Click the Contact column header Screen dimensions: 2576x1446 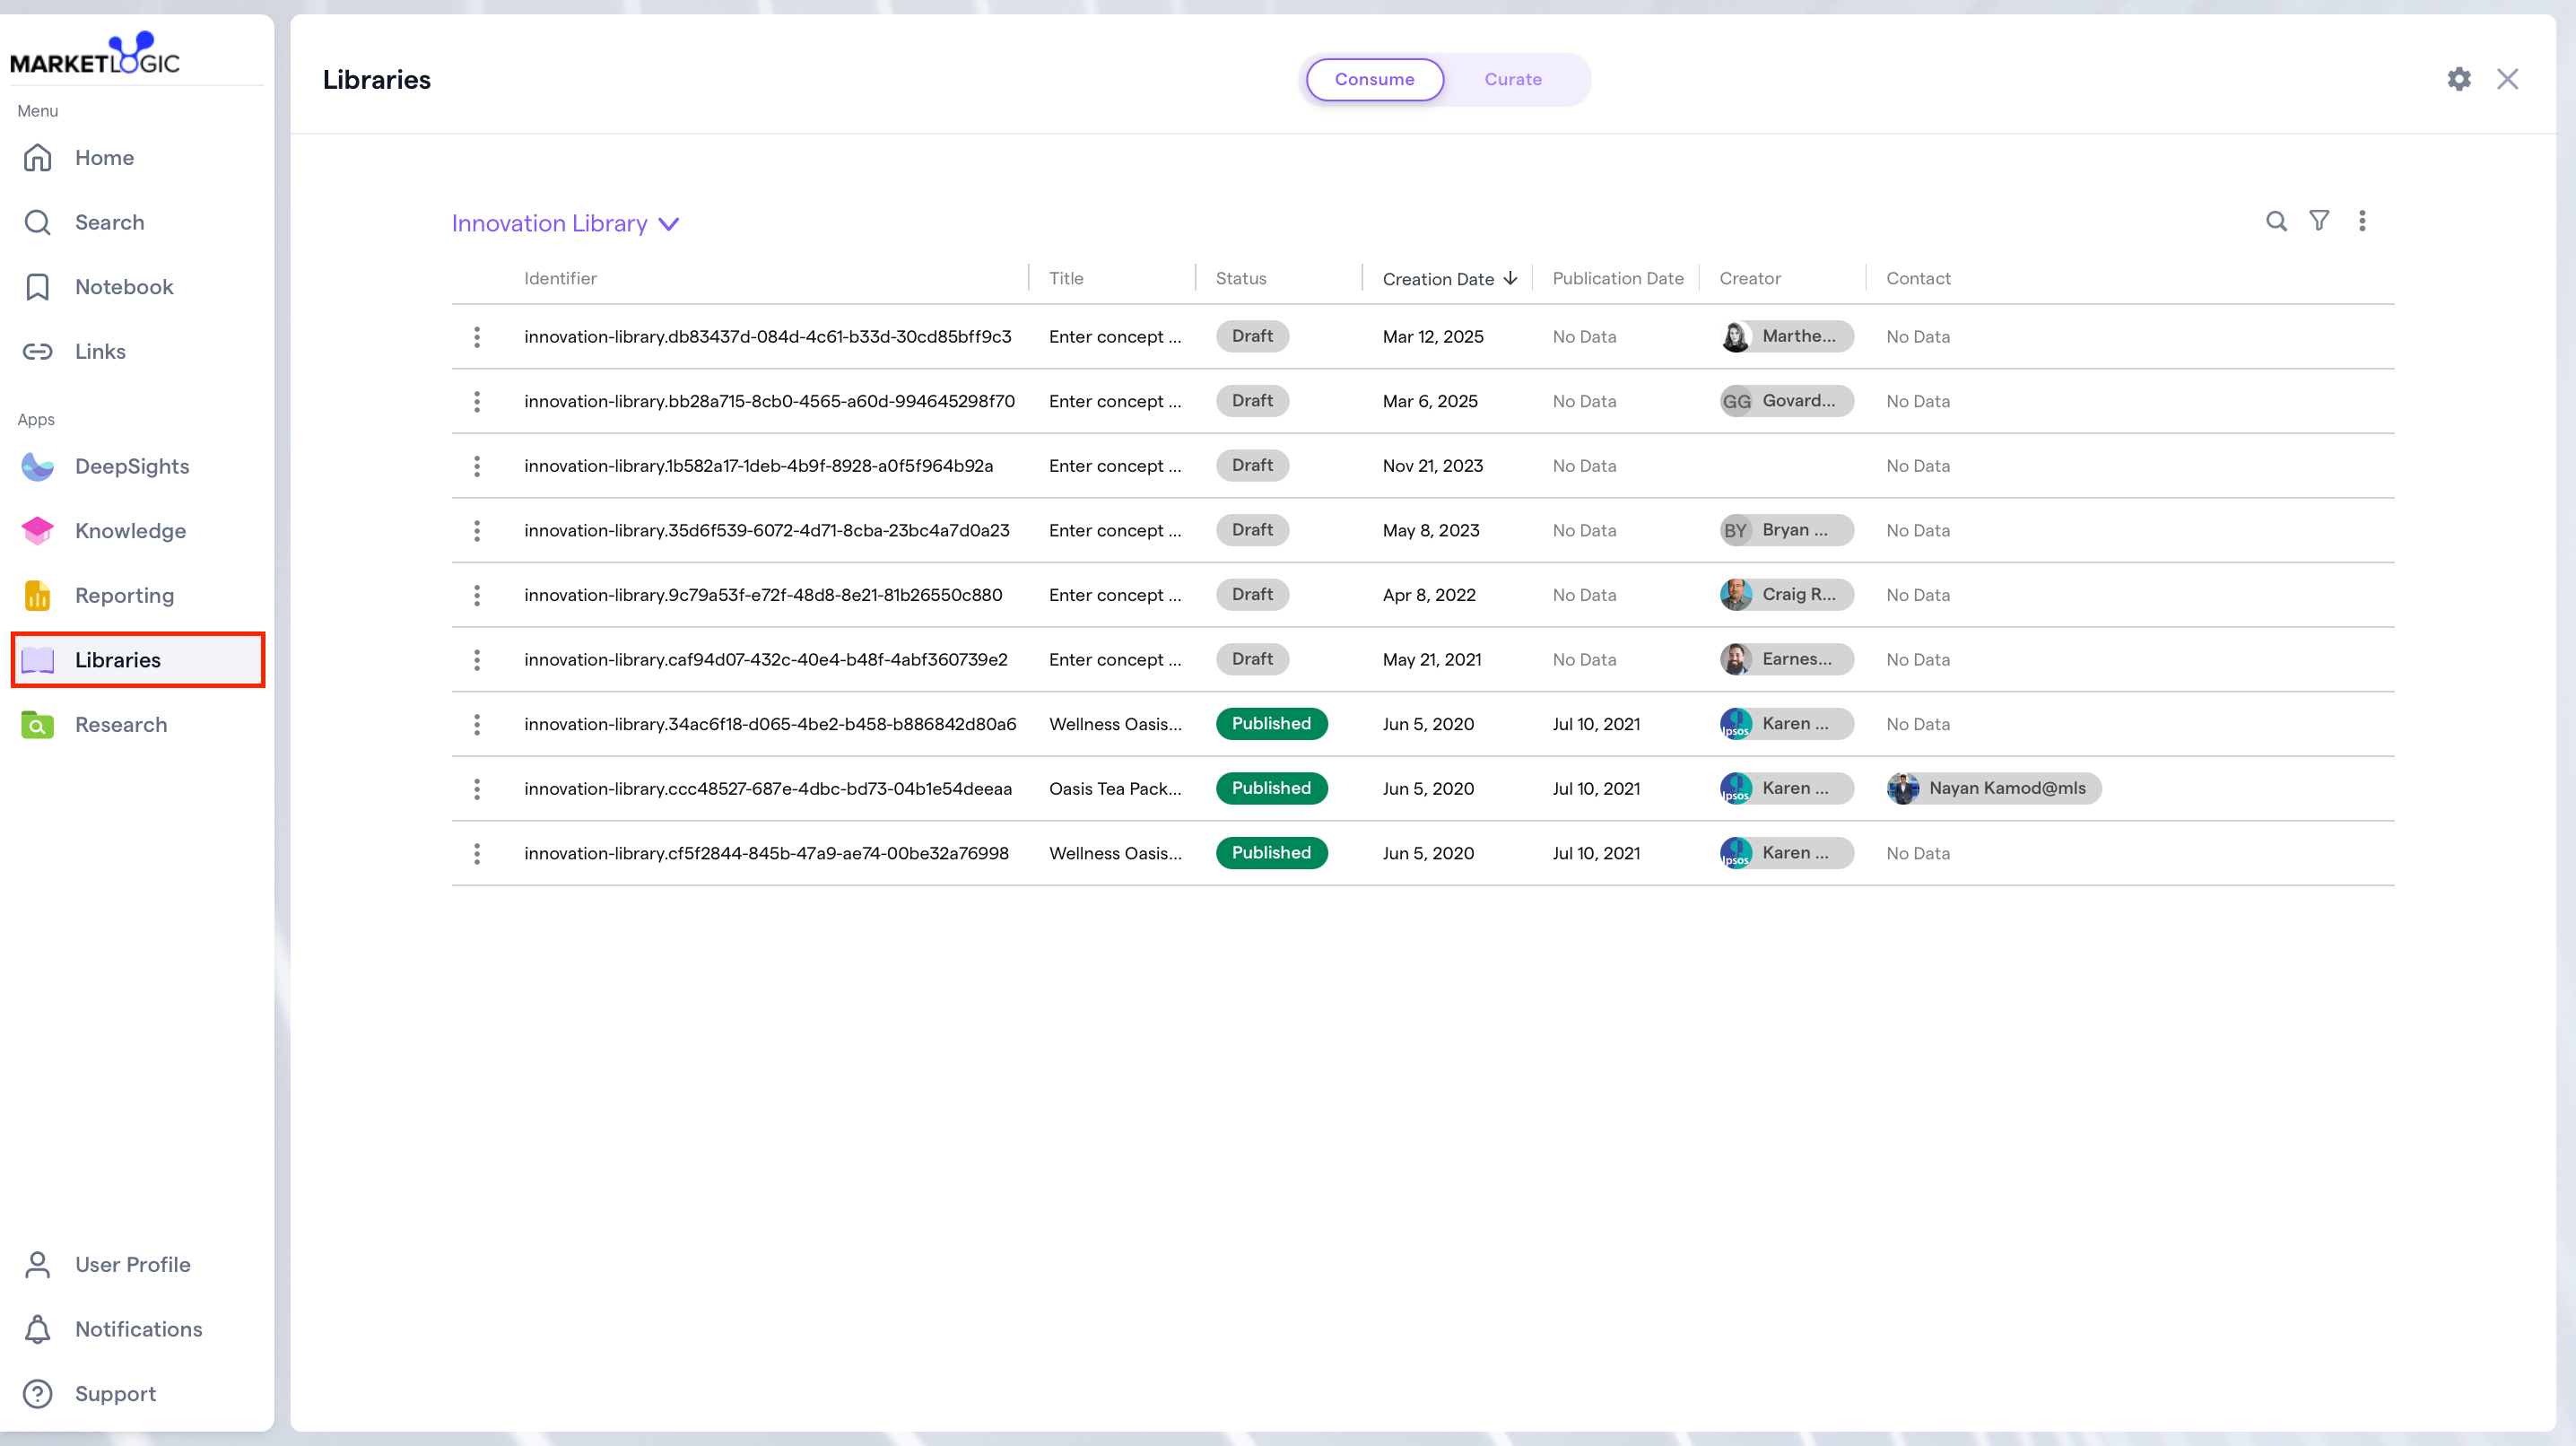pos(1917,278)
